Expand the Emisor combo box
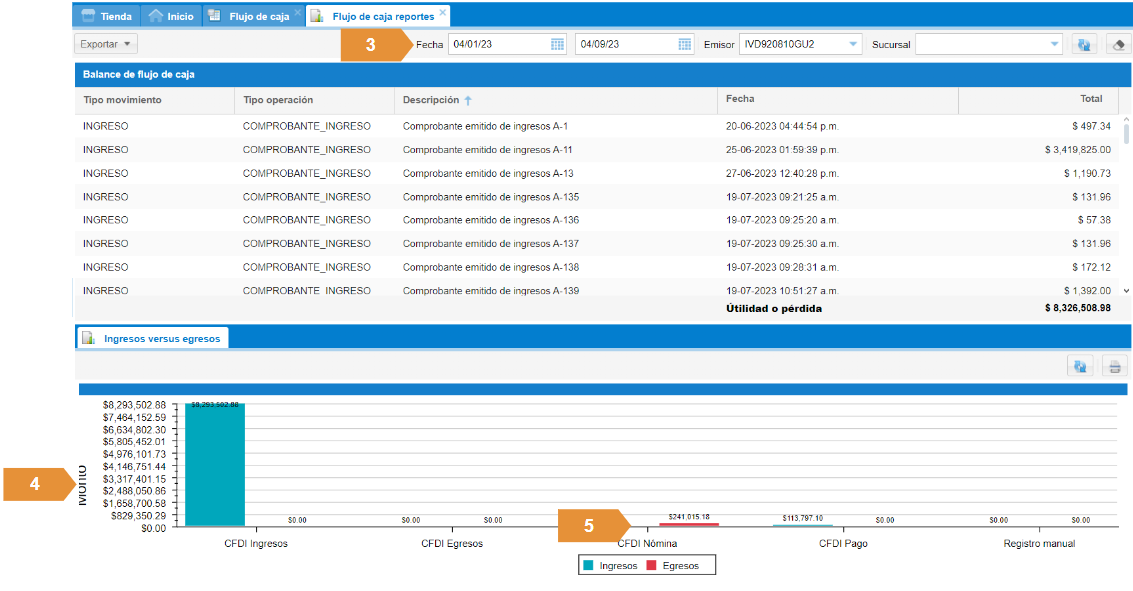The image size is (1133, 591). pyautogui.click(x=852, y=44)
